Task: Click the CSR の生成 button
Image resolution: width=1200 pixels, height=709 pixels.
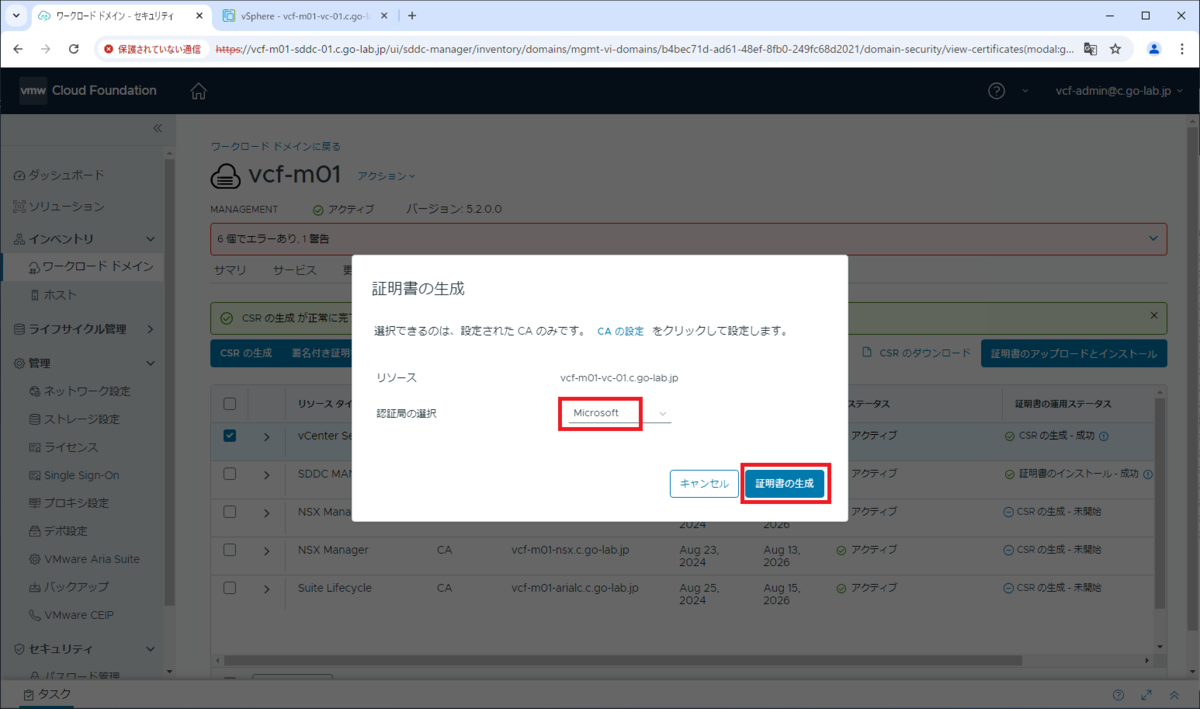Action: 246,353
